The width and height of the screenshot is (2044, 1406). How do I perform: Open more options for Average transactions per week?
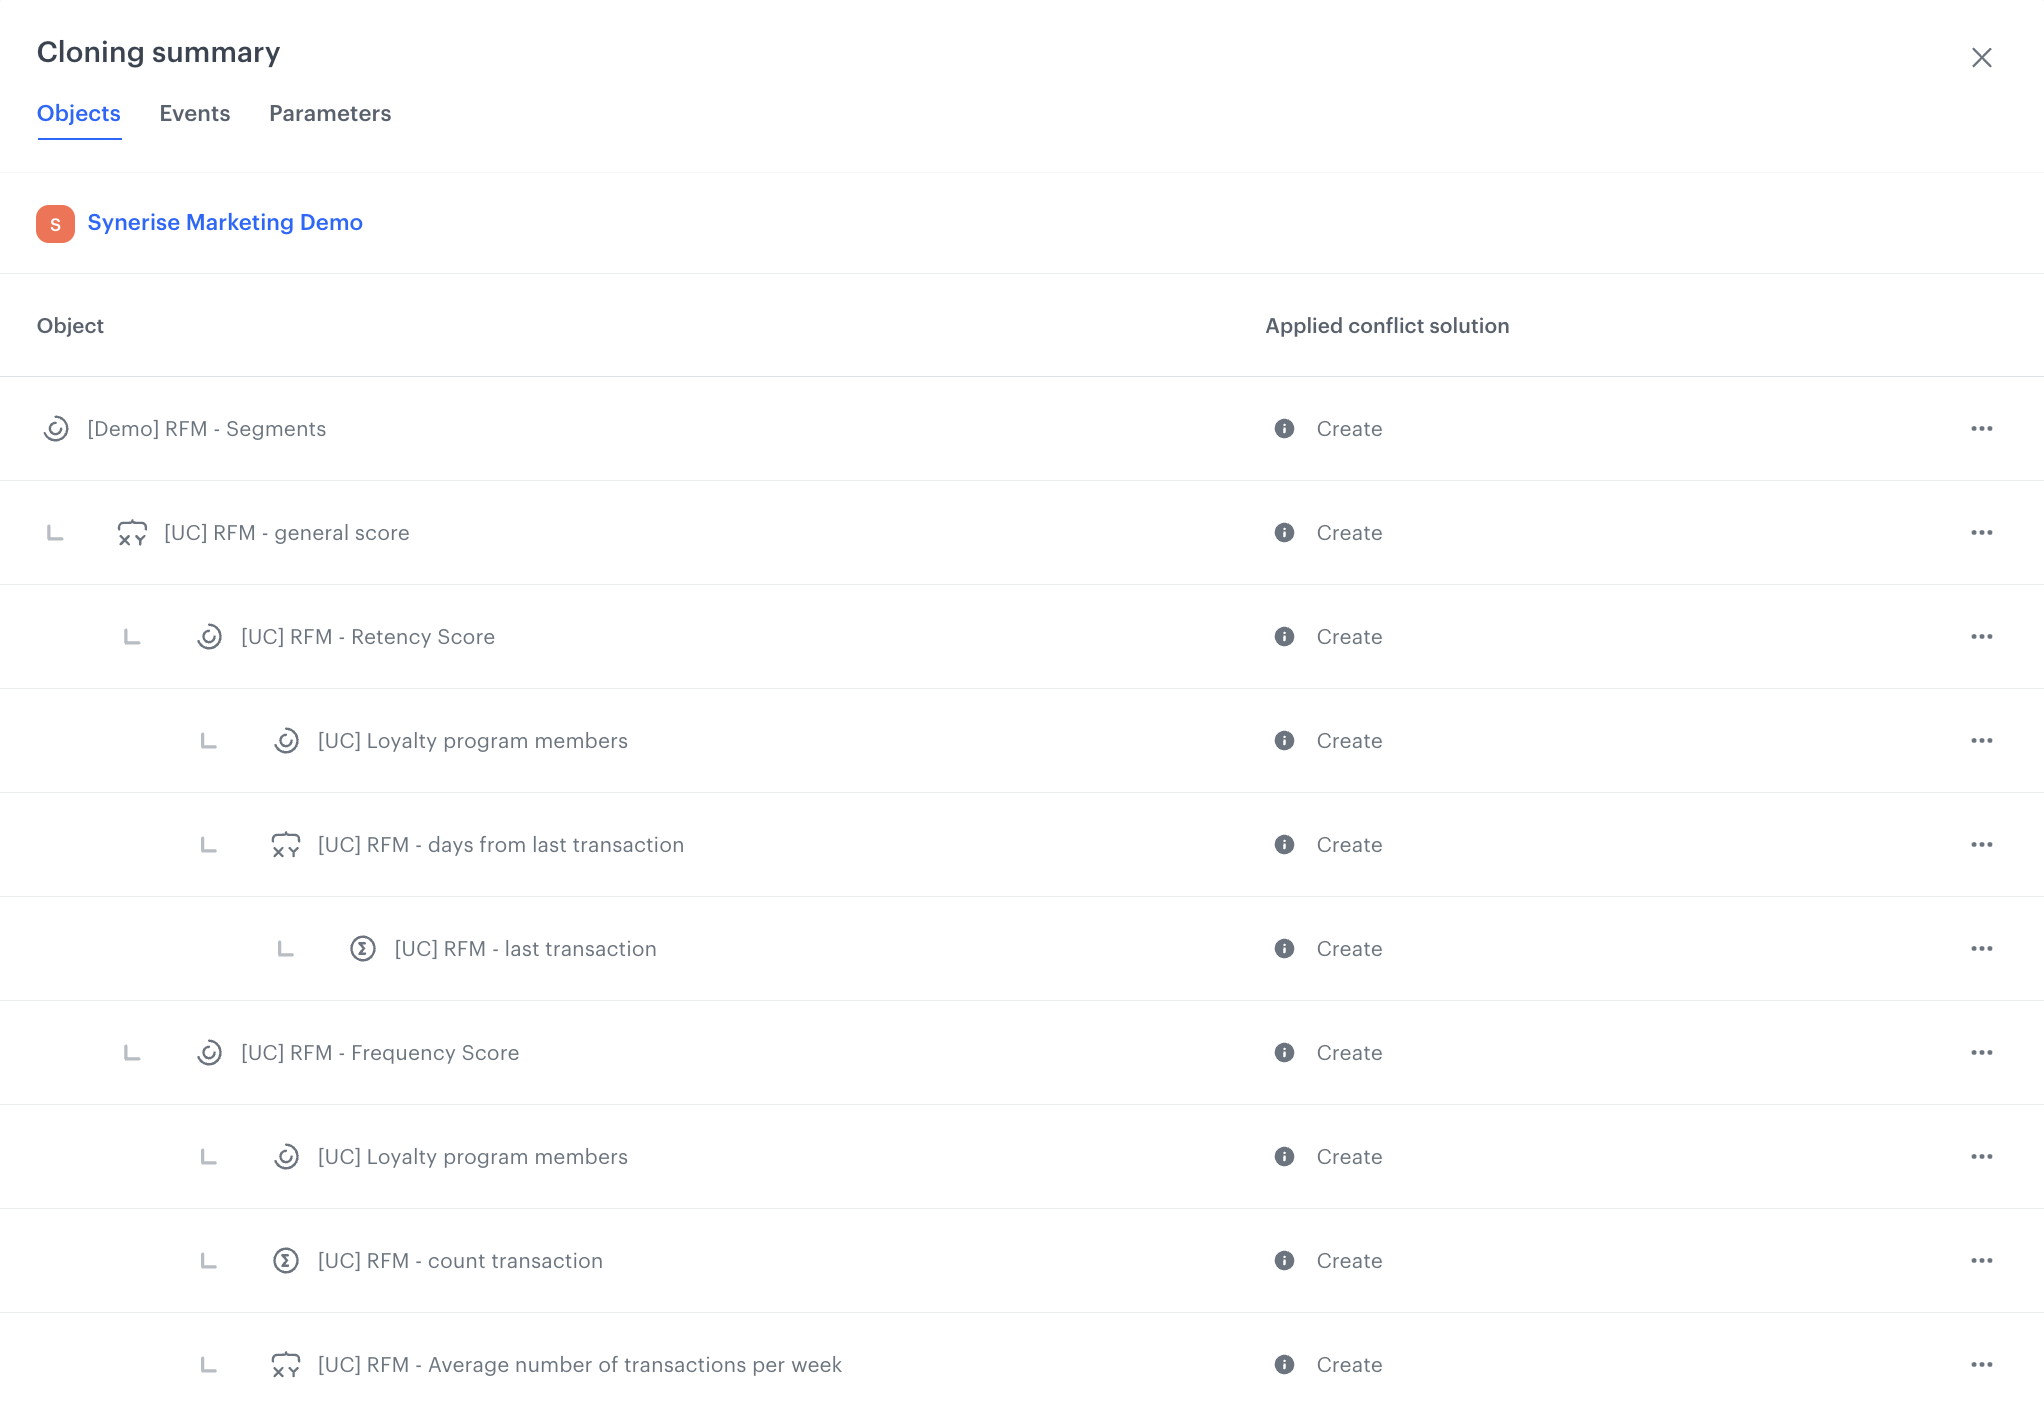pyautogui.click(x=1981, y=1365)
